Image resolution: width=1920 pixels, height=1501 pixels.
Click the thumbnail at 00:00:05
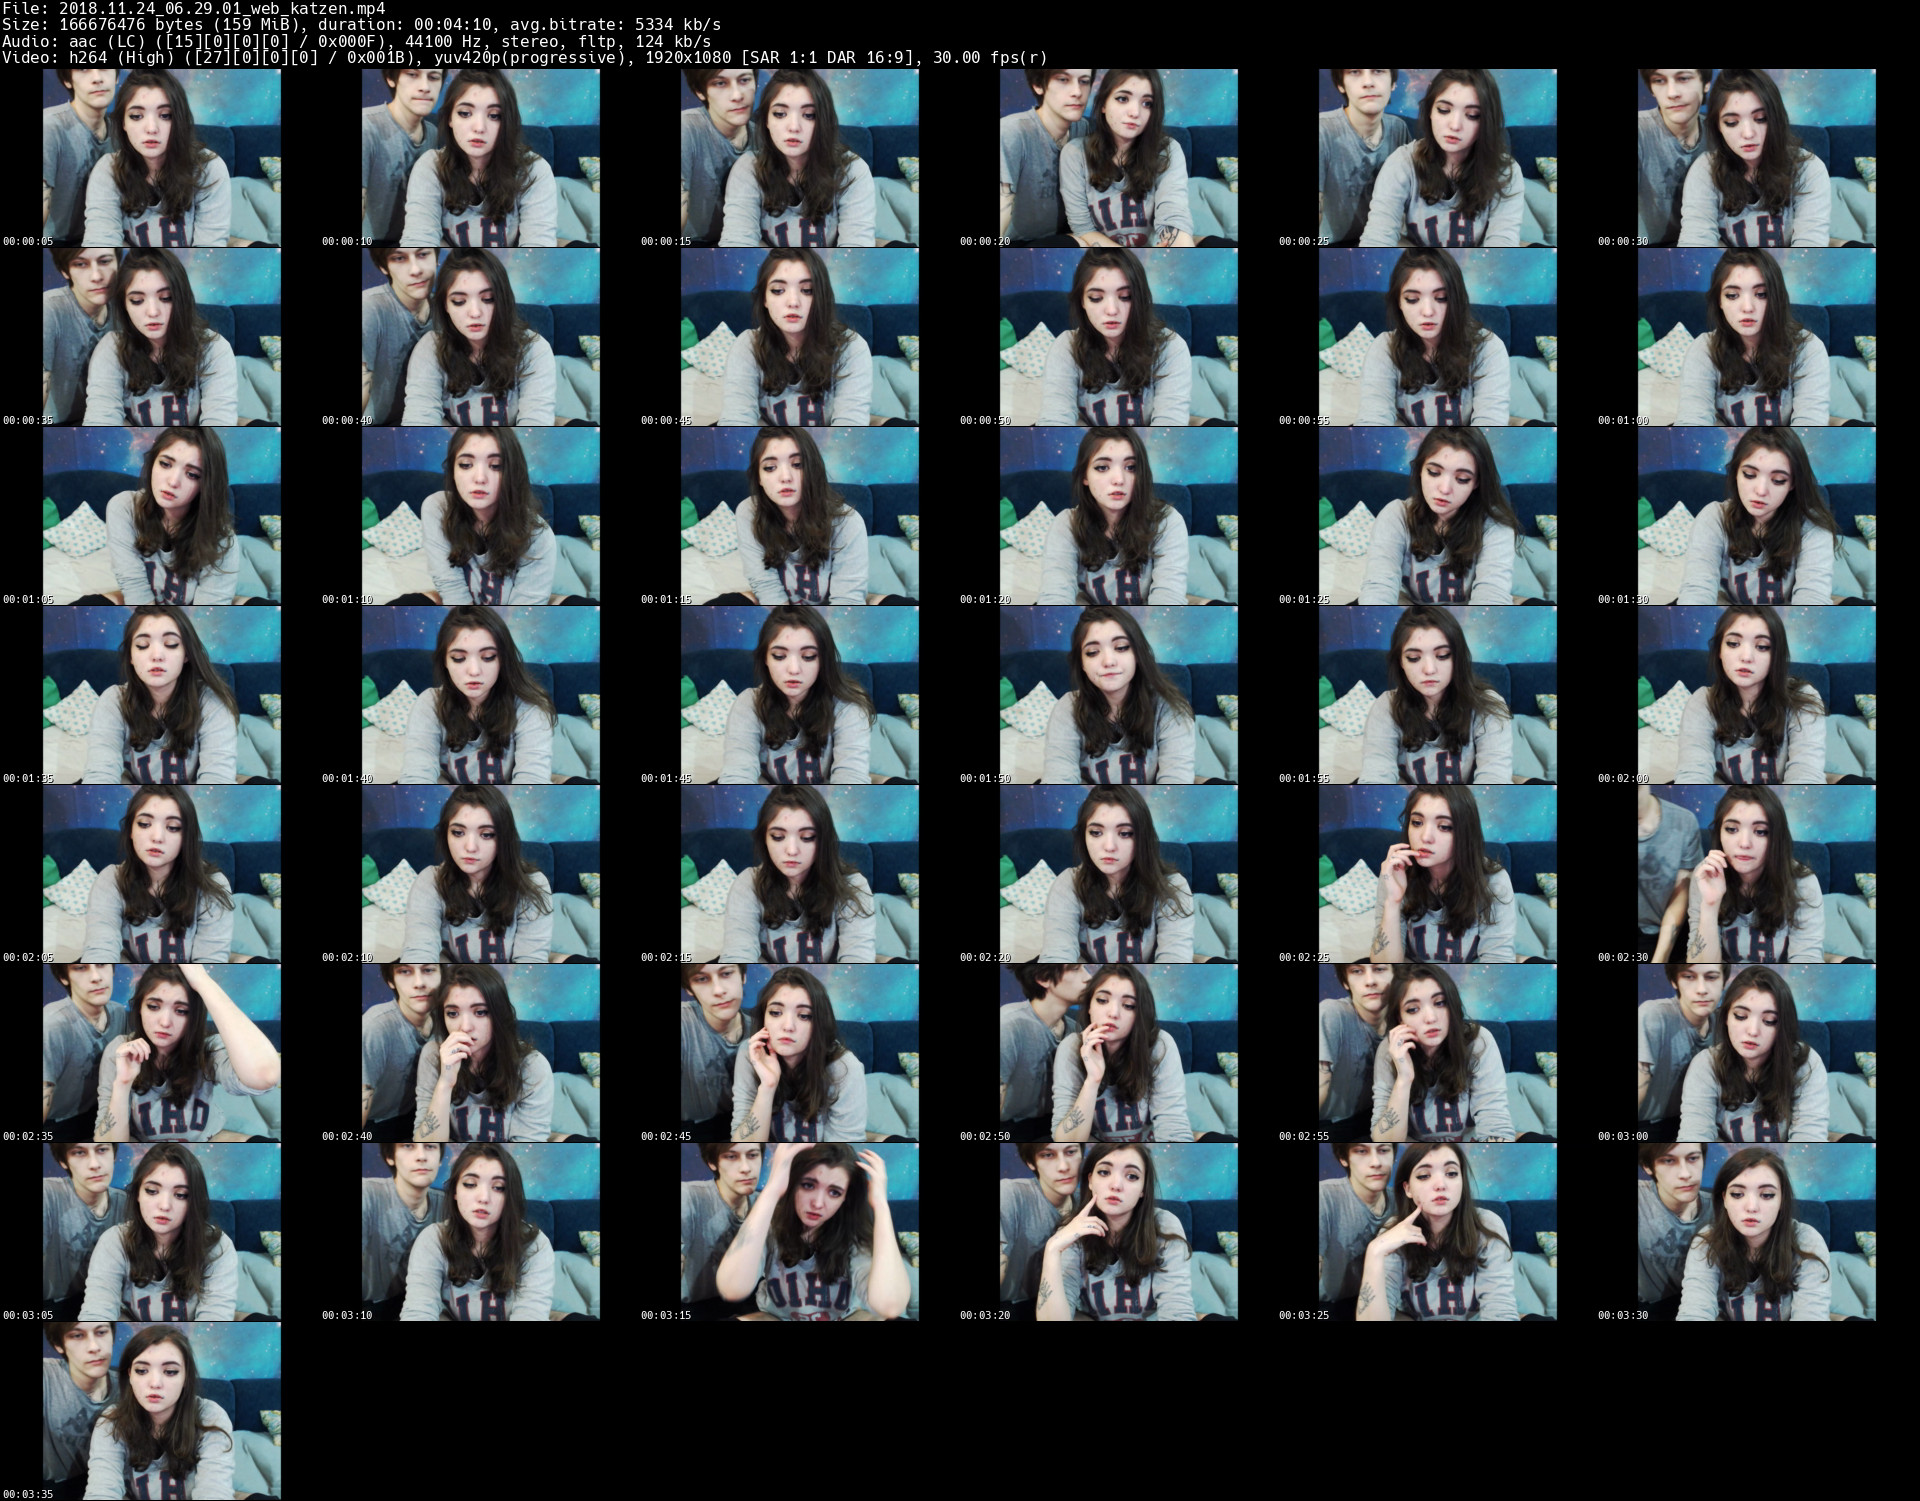pos(162,158)
